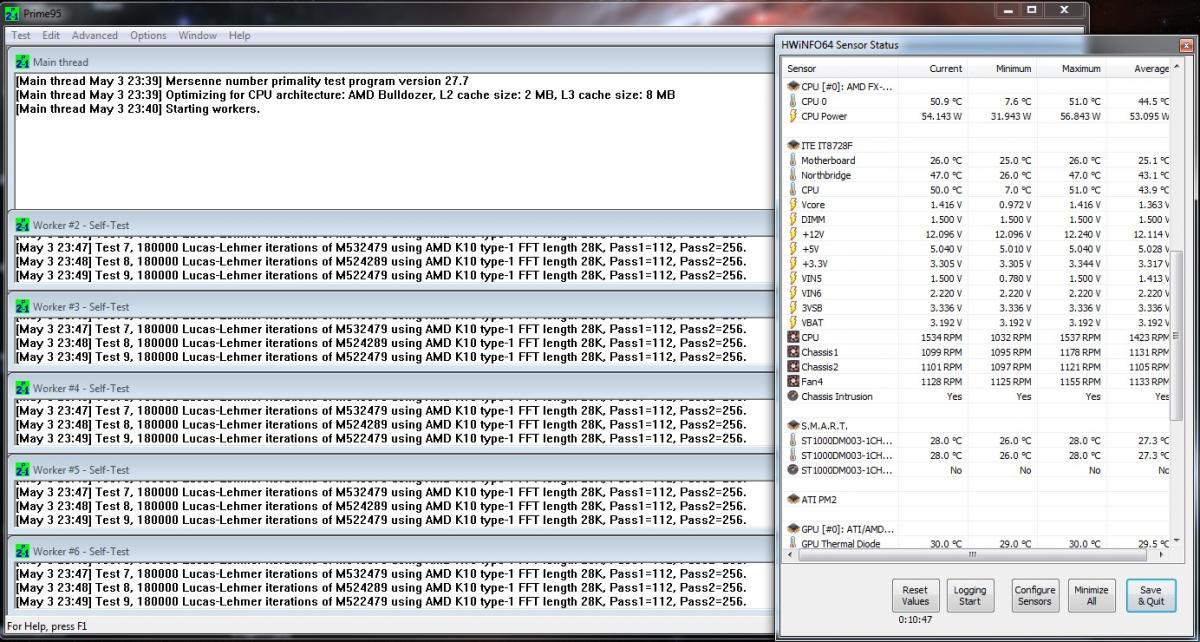Open the Edit menu in Prime95
Image resolution: width=1200 pixels, height=642 pixels.
tap(51, 35)
